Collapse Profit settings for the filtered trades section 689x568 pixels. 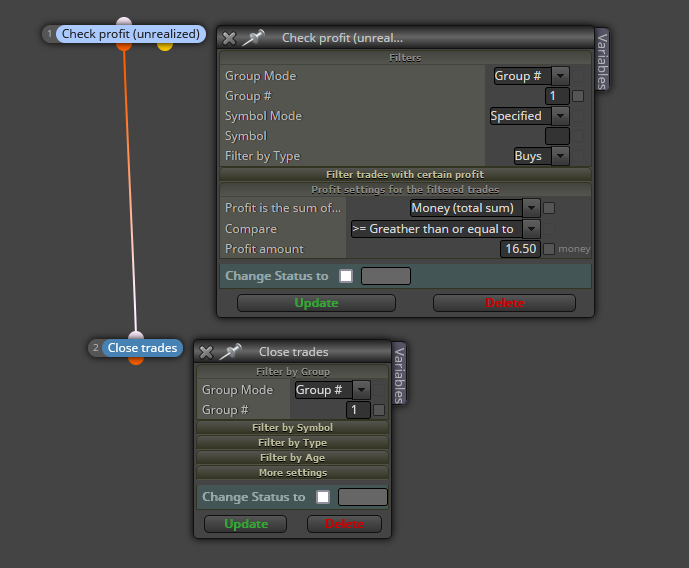(405, 189)
